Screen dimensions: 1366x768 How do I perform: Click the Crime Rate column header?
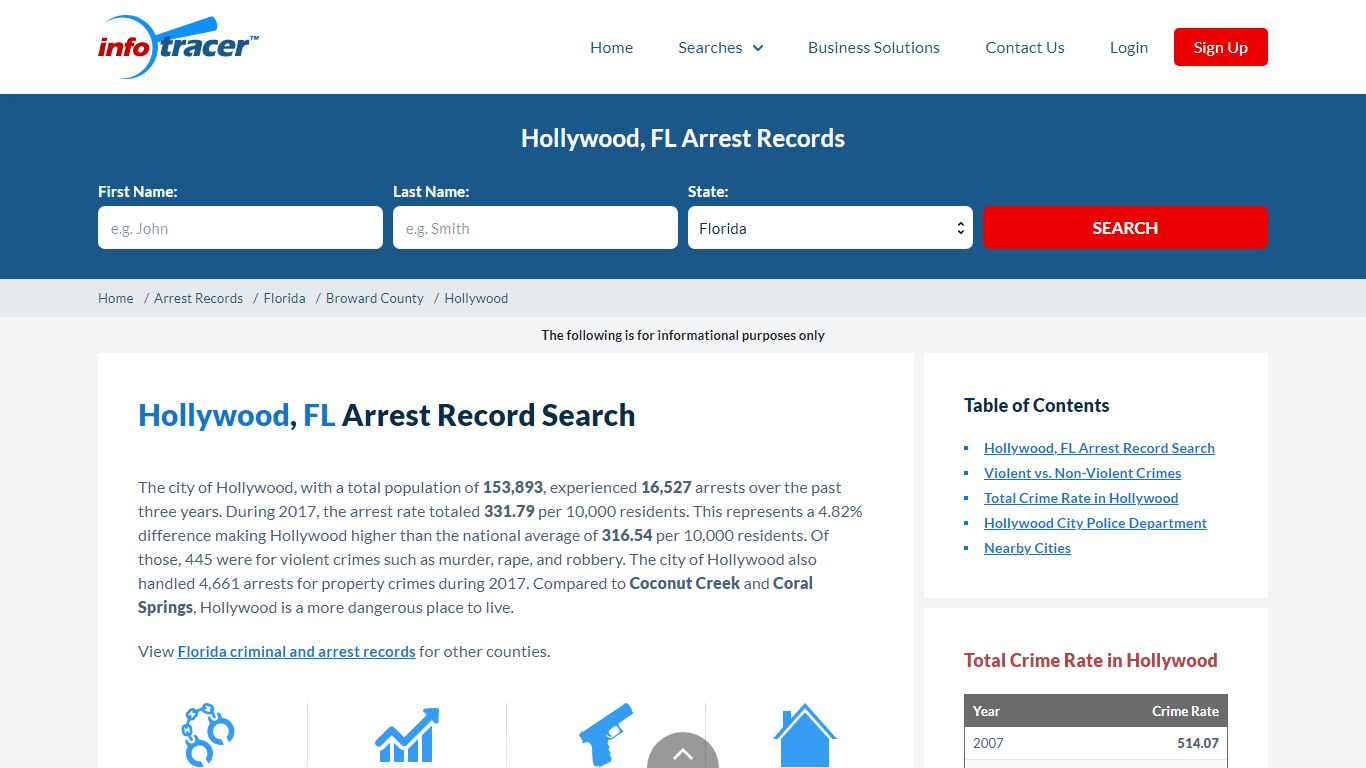tap(1185, 711)
